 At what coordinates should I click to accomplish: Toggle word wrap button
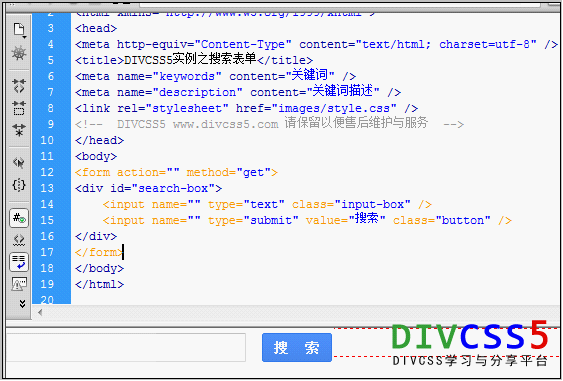pos(19,262)
